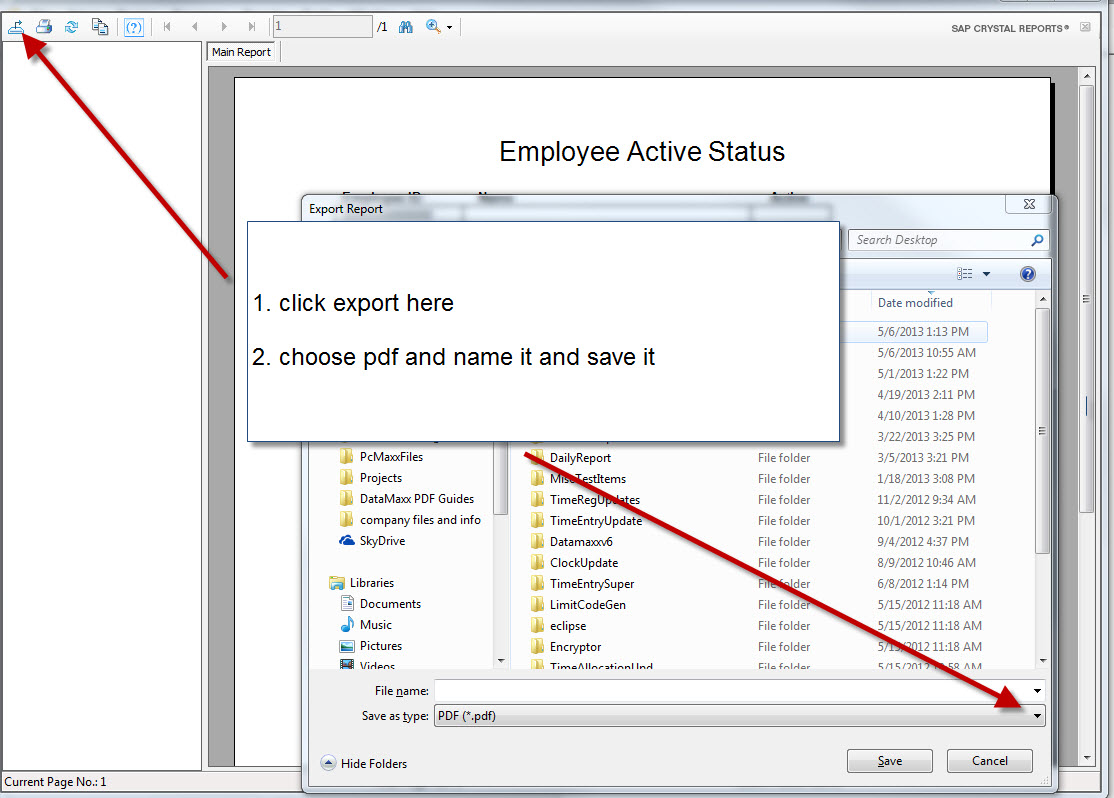Click the Copy icon in the toolbar

(100, 27)
